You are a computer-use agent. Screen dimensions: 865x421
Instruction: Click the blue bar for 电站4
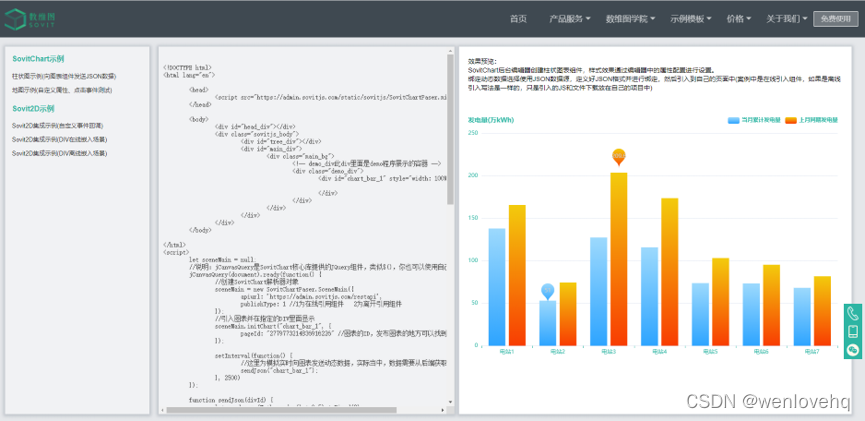click(x=649, y=296)
